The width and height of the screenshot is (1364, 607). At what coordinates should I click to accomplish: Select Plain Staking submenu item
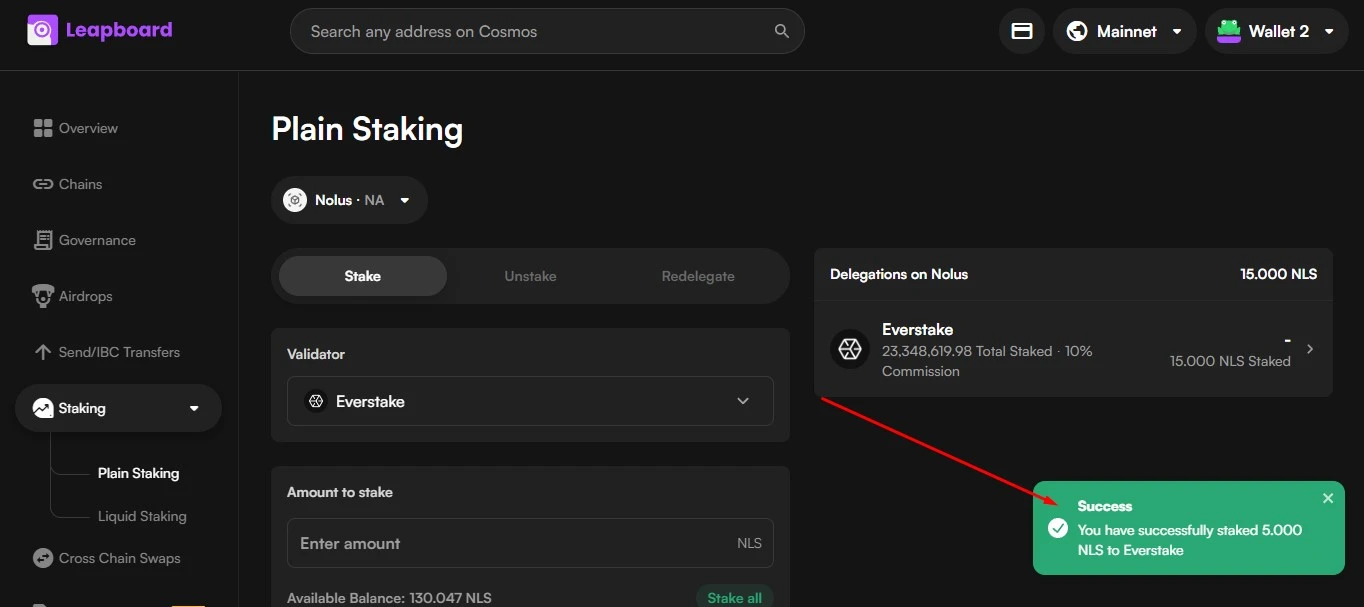pos(138,473)
